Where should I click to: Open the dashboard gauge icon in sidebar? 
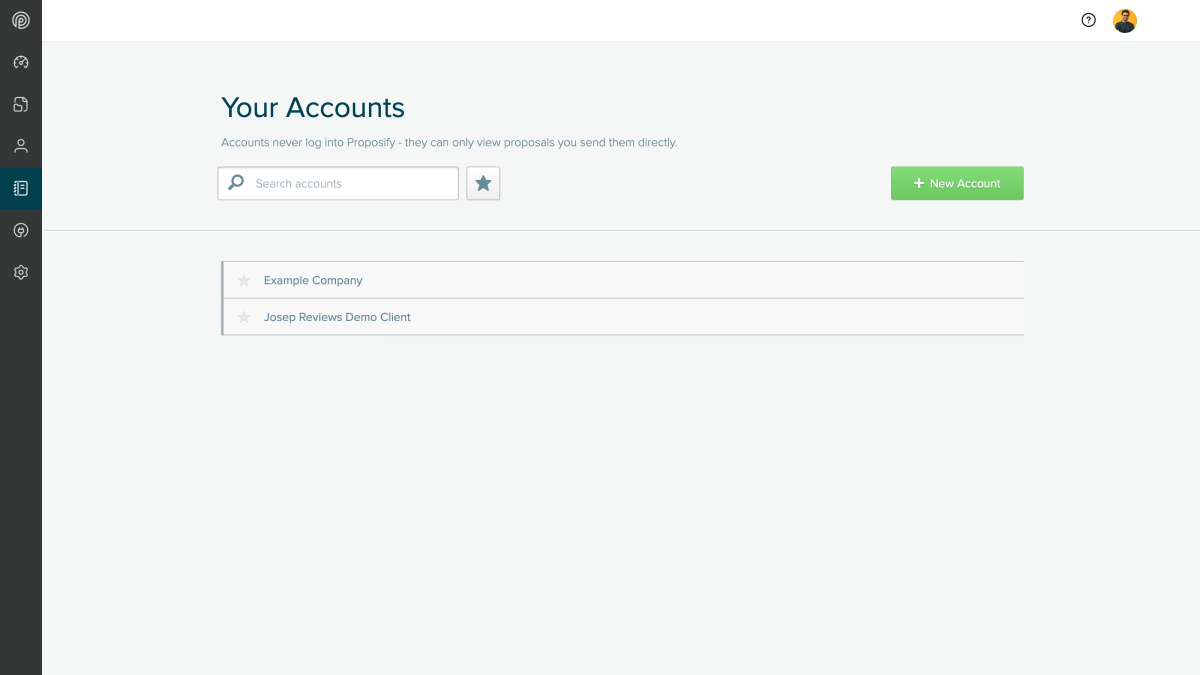click(21, 62)
